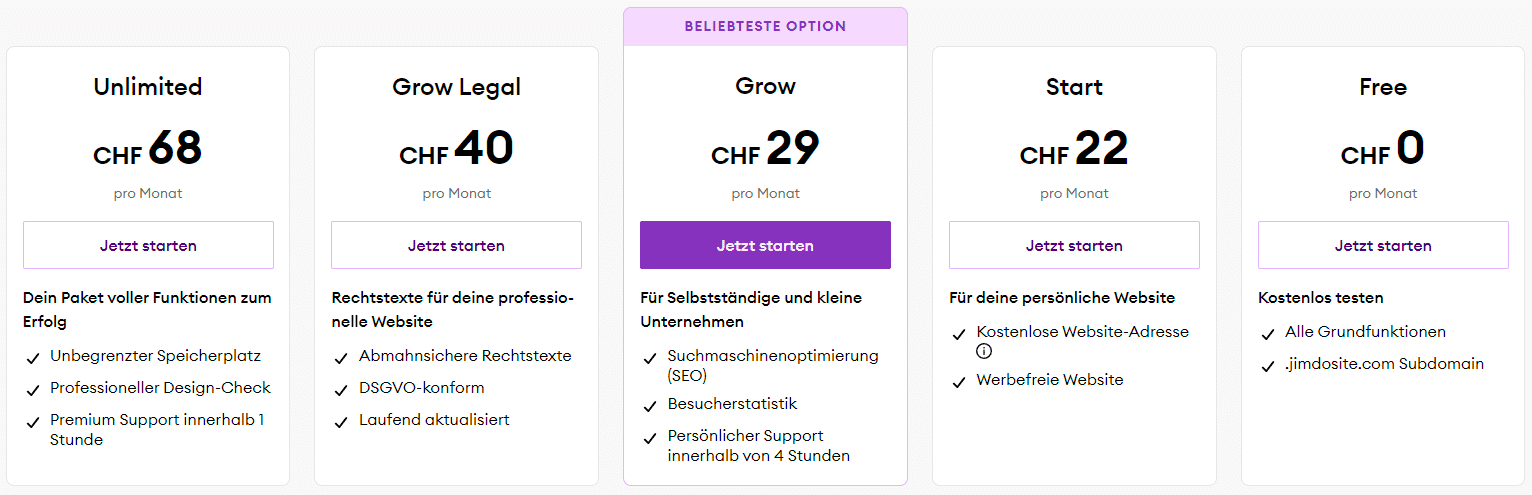Click the Premium Support innerhalb 1 Stunde text

(157, 430)
